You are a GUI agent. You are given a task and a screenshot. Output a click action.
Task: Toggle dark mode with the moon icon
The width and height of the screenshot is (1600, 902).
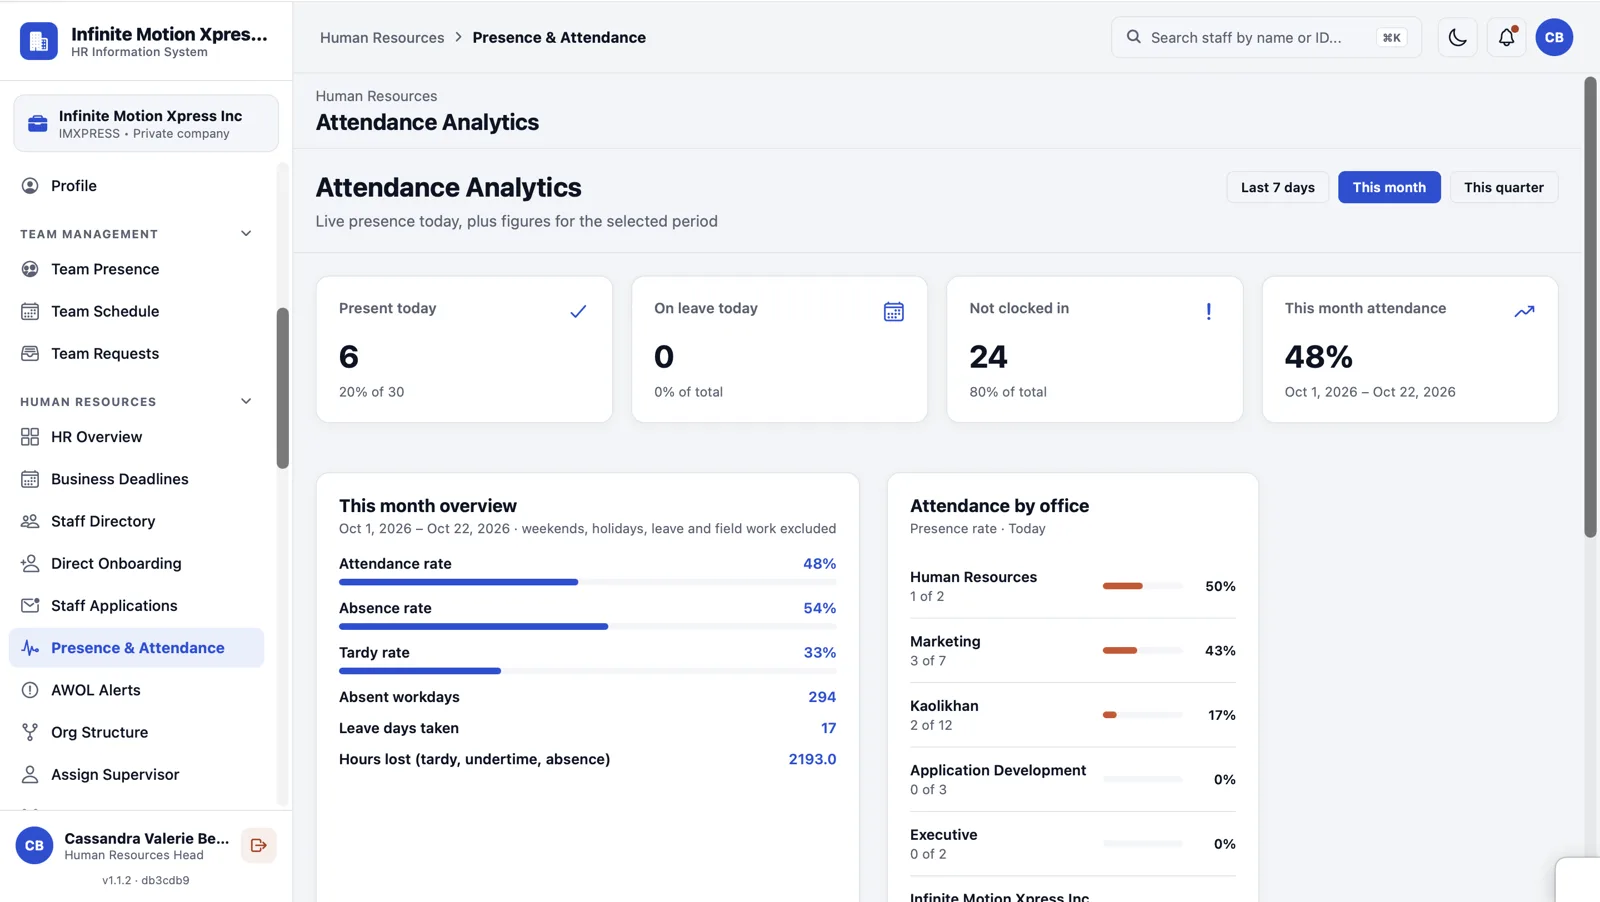pos(1457,38)
